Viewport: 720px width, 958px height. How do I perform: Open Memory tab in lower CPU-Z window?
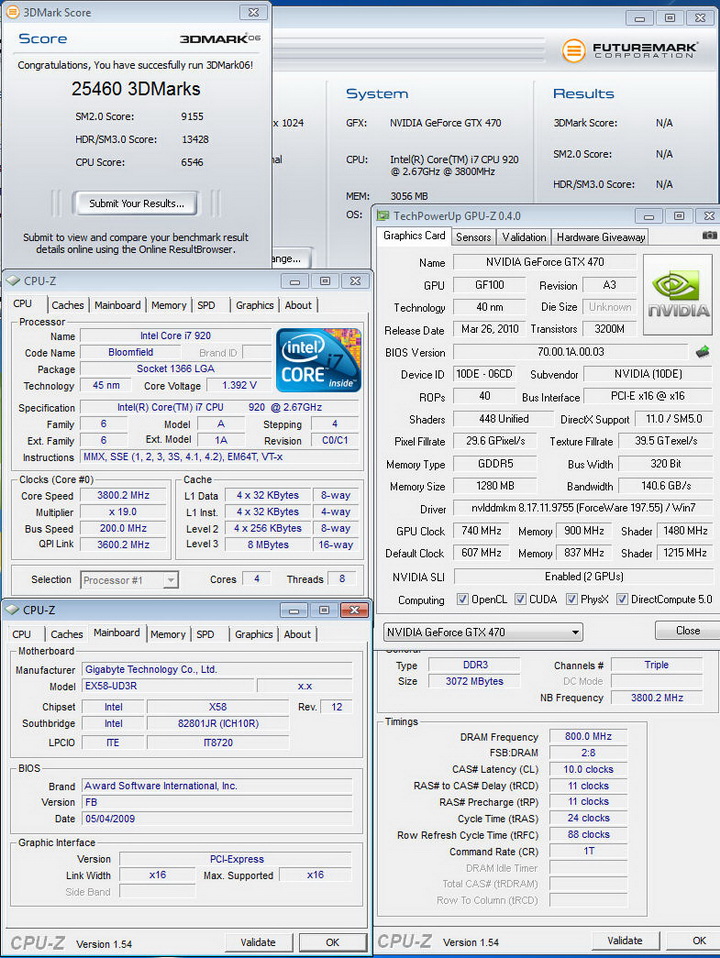click(x=167, y=634)
